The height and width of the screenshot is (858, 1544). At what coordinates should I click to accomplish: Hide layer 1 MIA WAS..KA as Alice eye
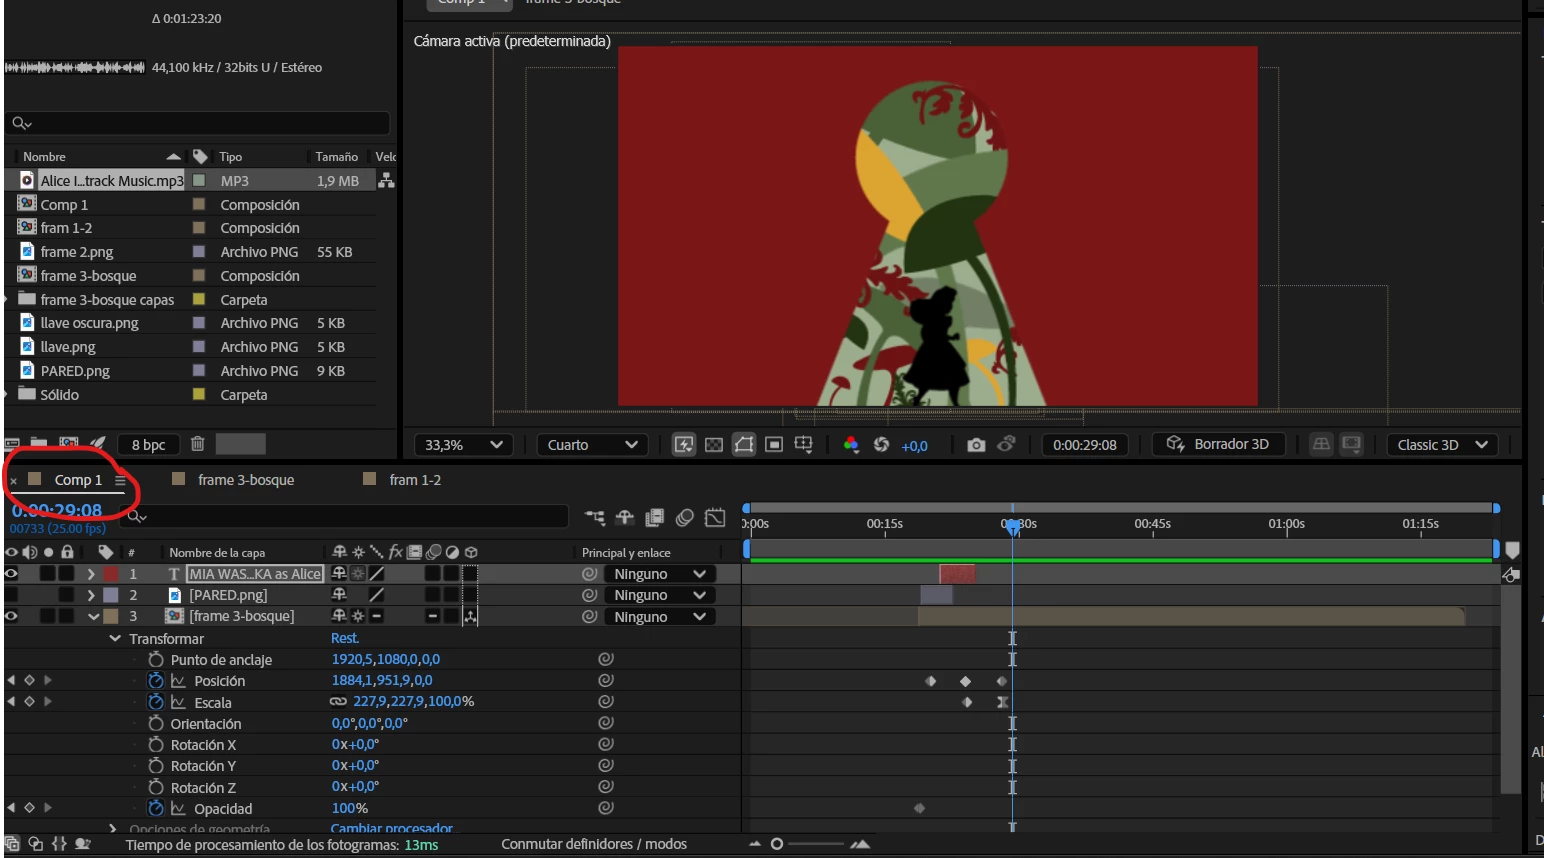(11, 574)
